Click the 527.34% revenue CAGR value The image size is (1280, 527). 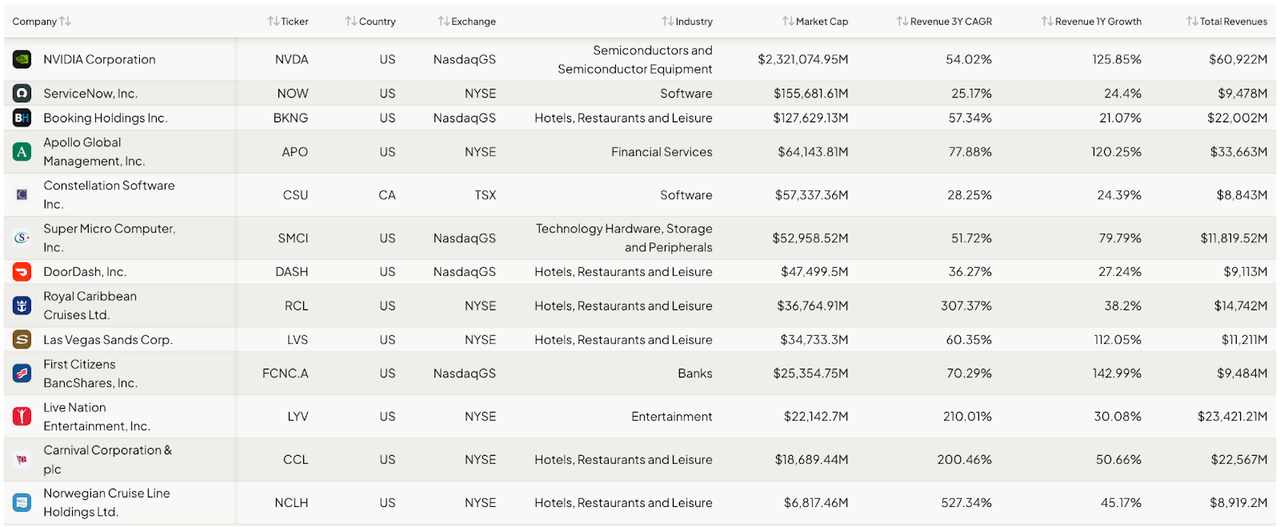[x=965, y=503]
